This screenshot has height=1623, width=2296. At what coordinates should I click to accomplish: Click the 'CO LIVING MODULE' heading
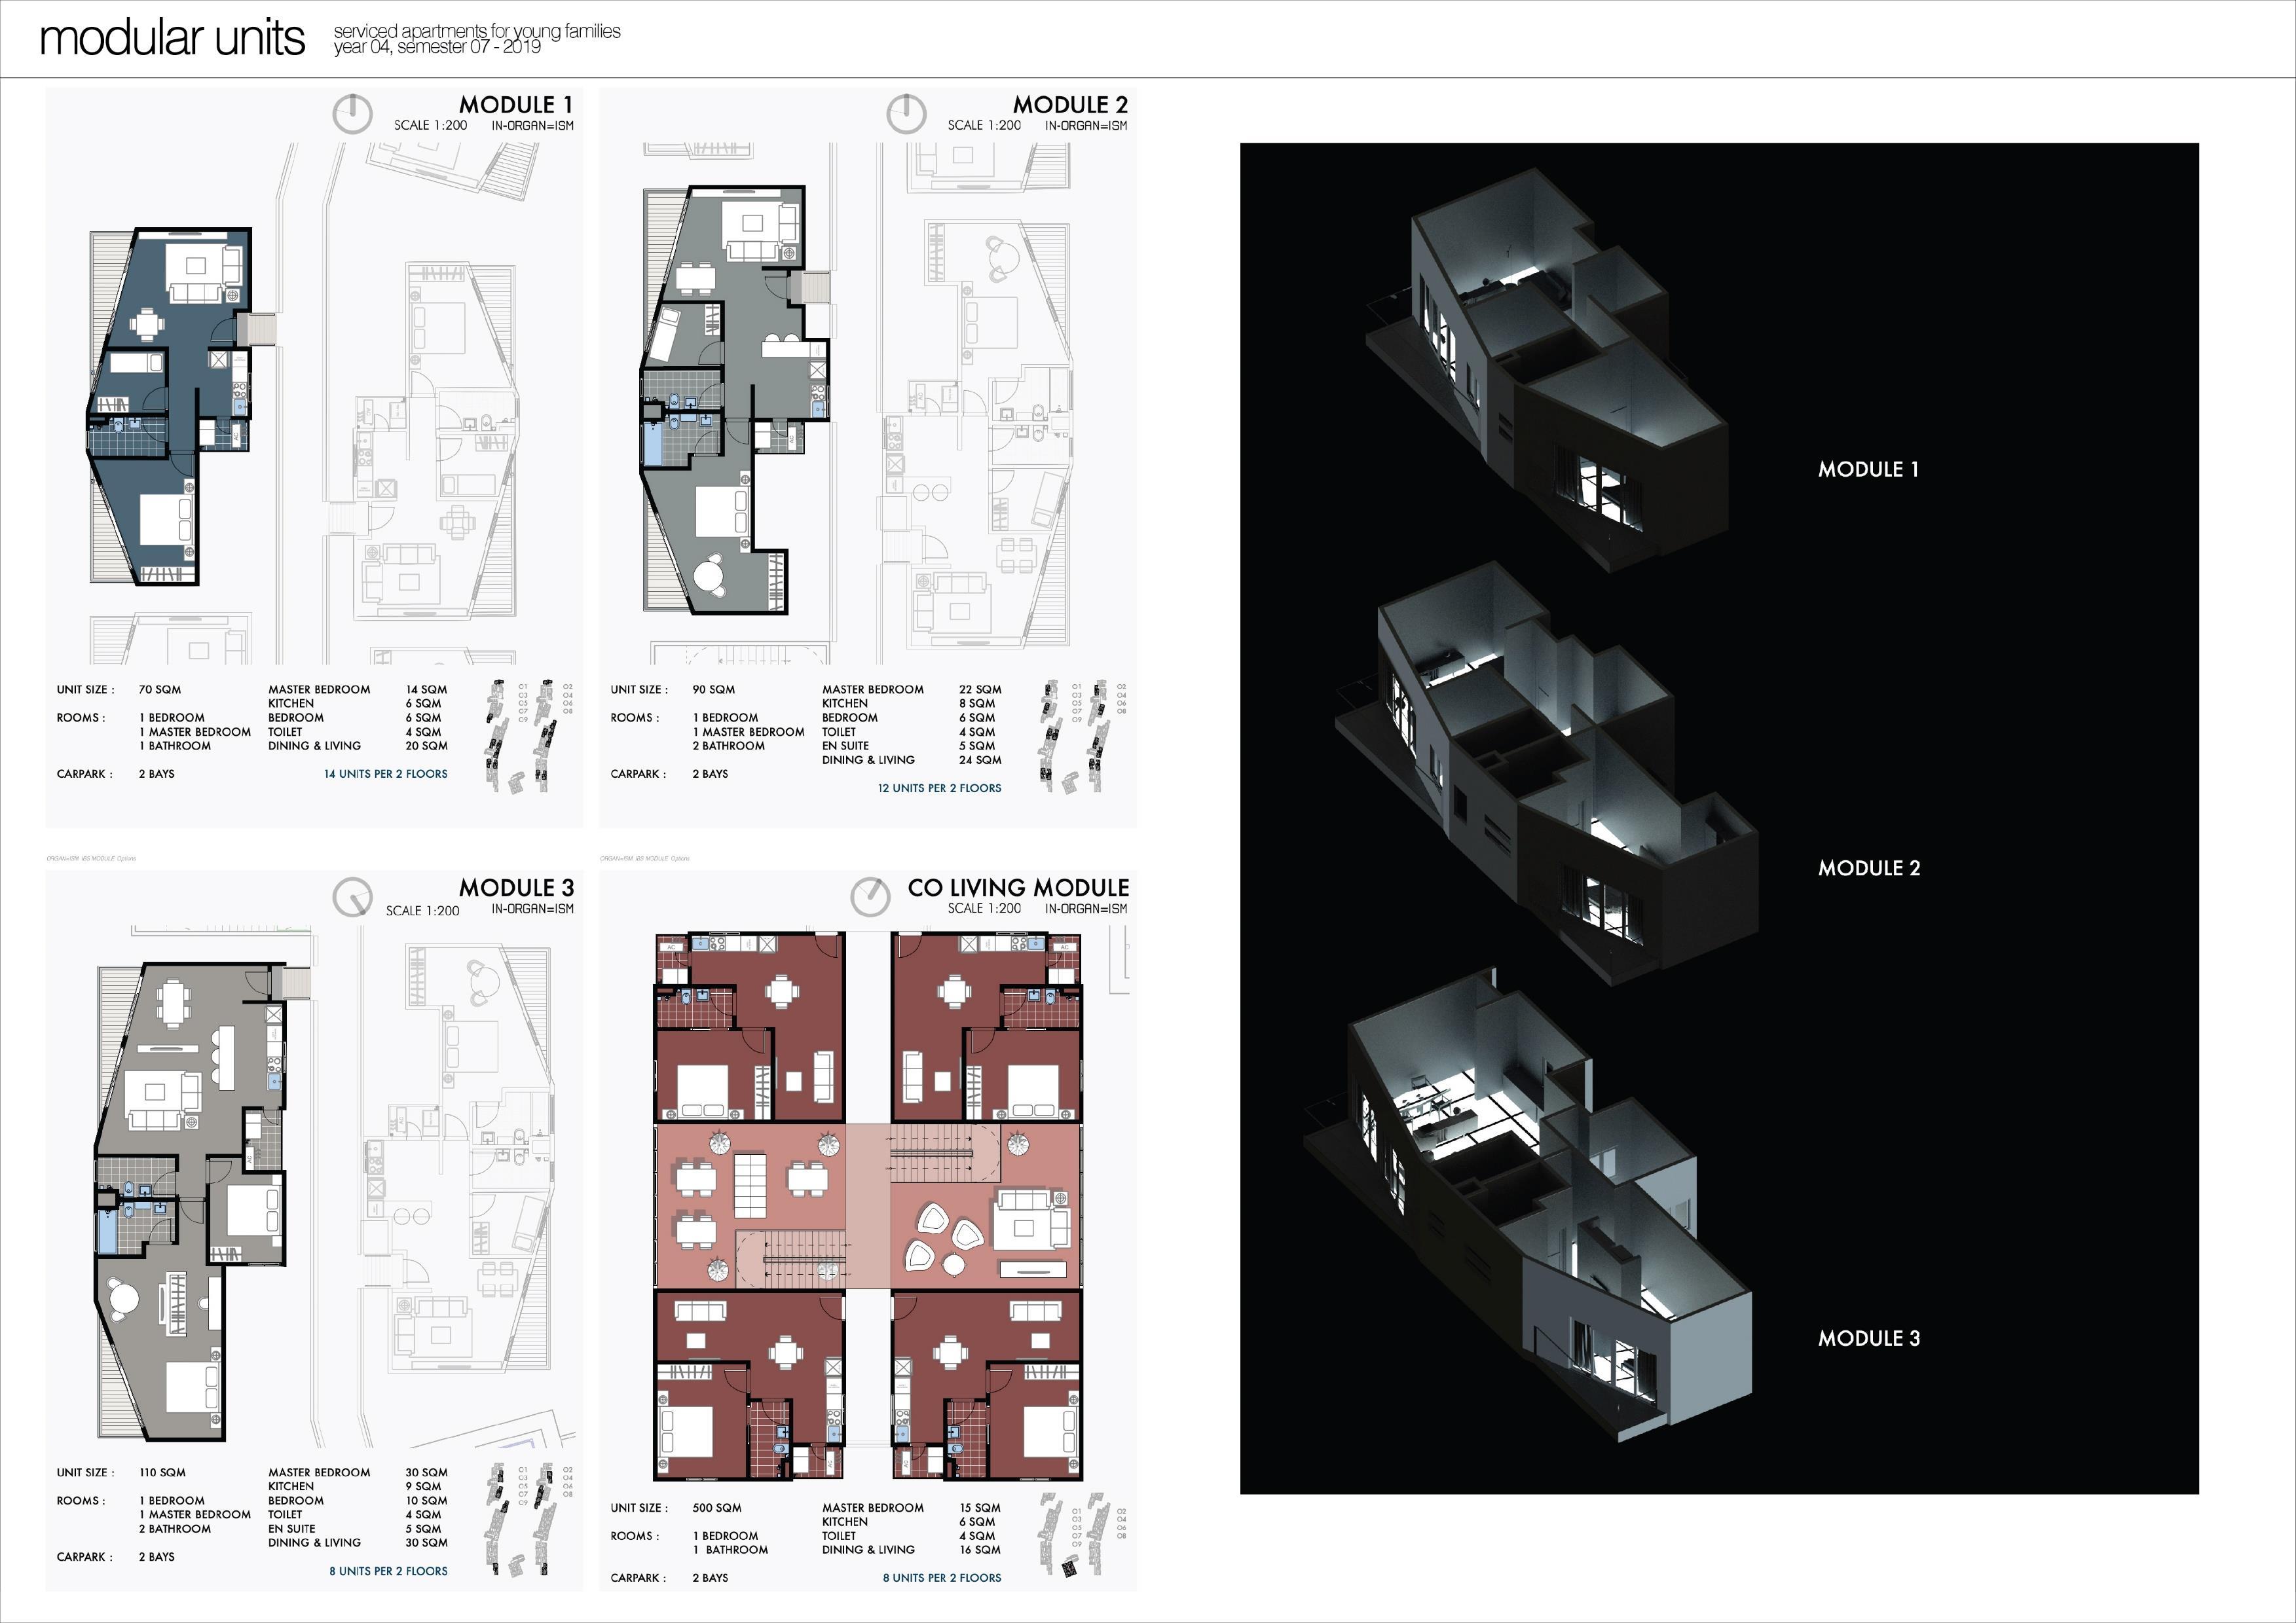click(1018, 888)
